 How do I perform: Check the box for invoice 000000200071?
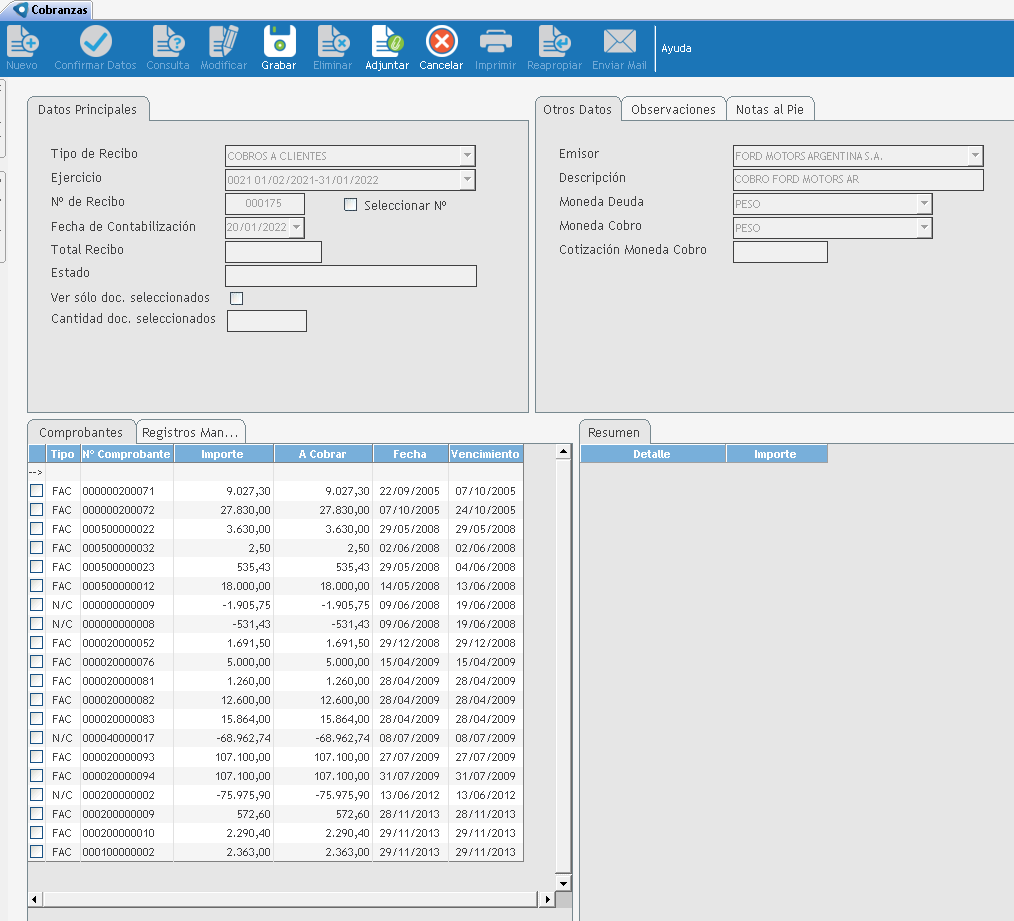pos(37,491)
